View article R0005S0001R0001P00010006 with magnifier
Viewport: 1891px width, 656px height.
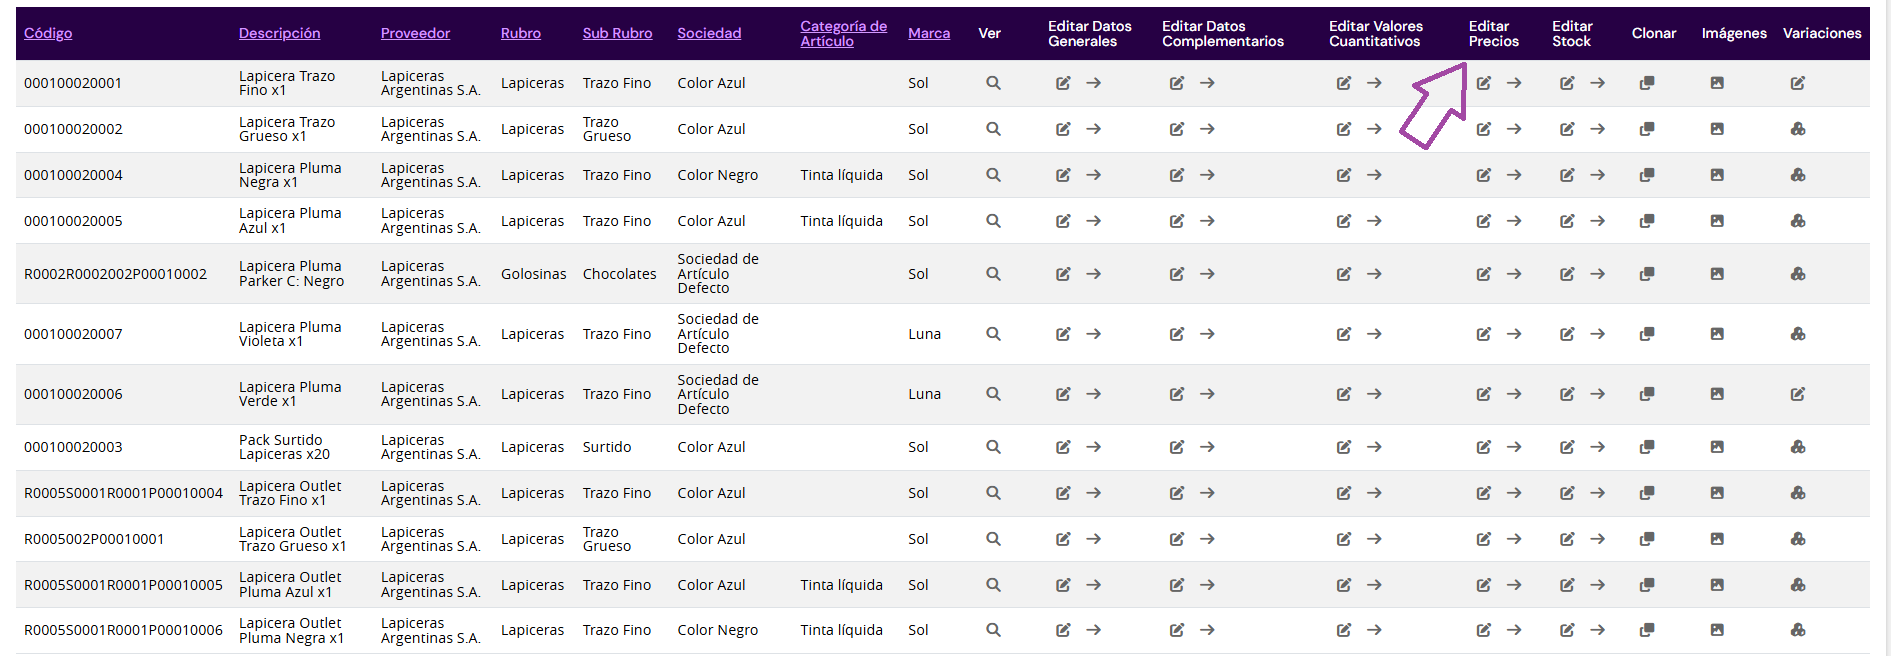(993, 630)
